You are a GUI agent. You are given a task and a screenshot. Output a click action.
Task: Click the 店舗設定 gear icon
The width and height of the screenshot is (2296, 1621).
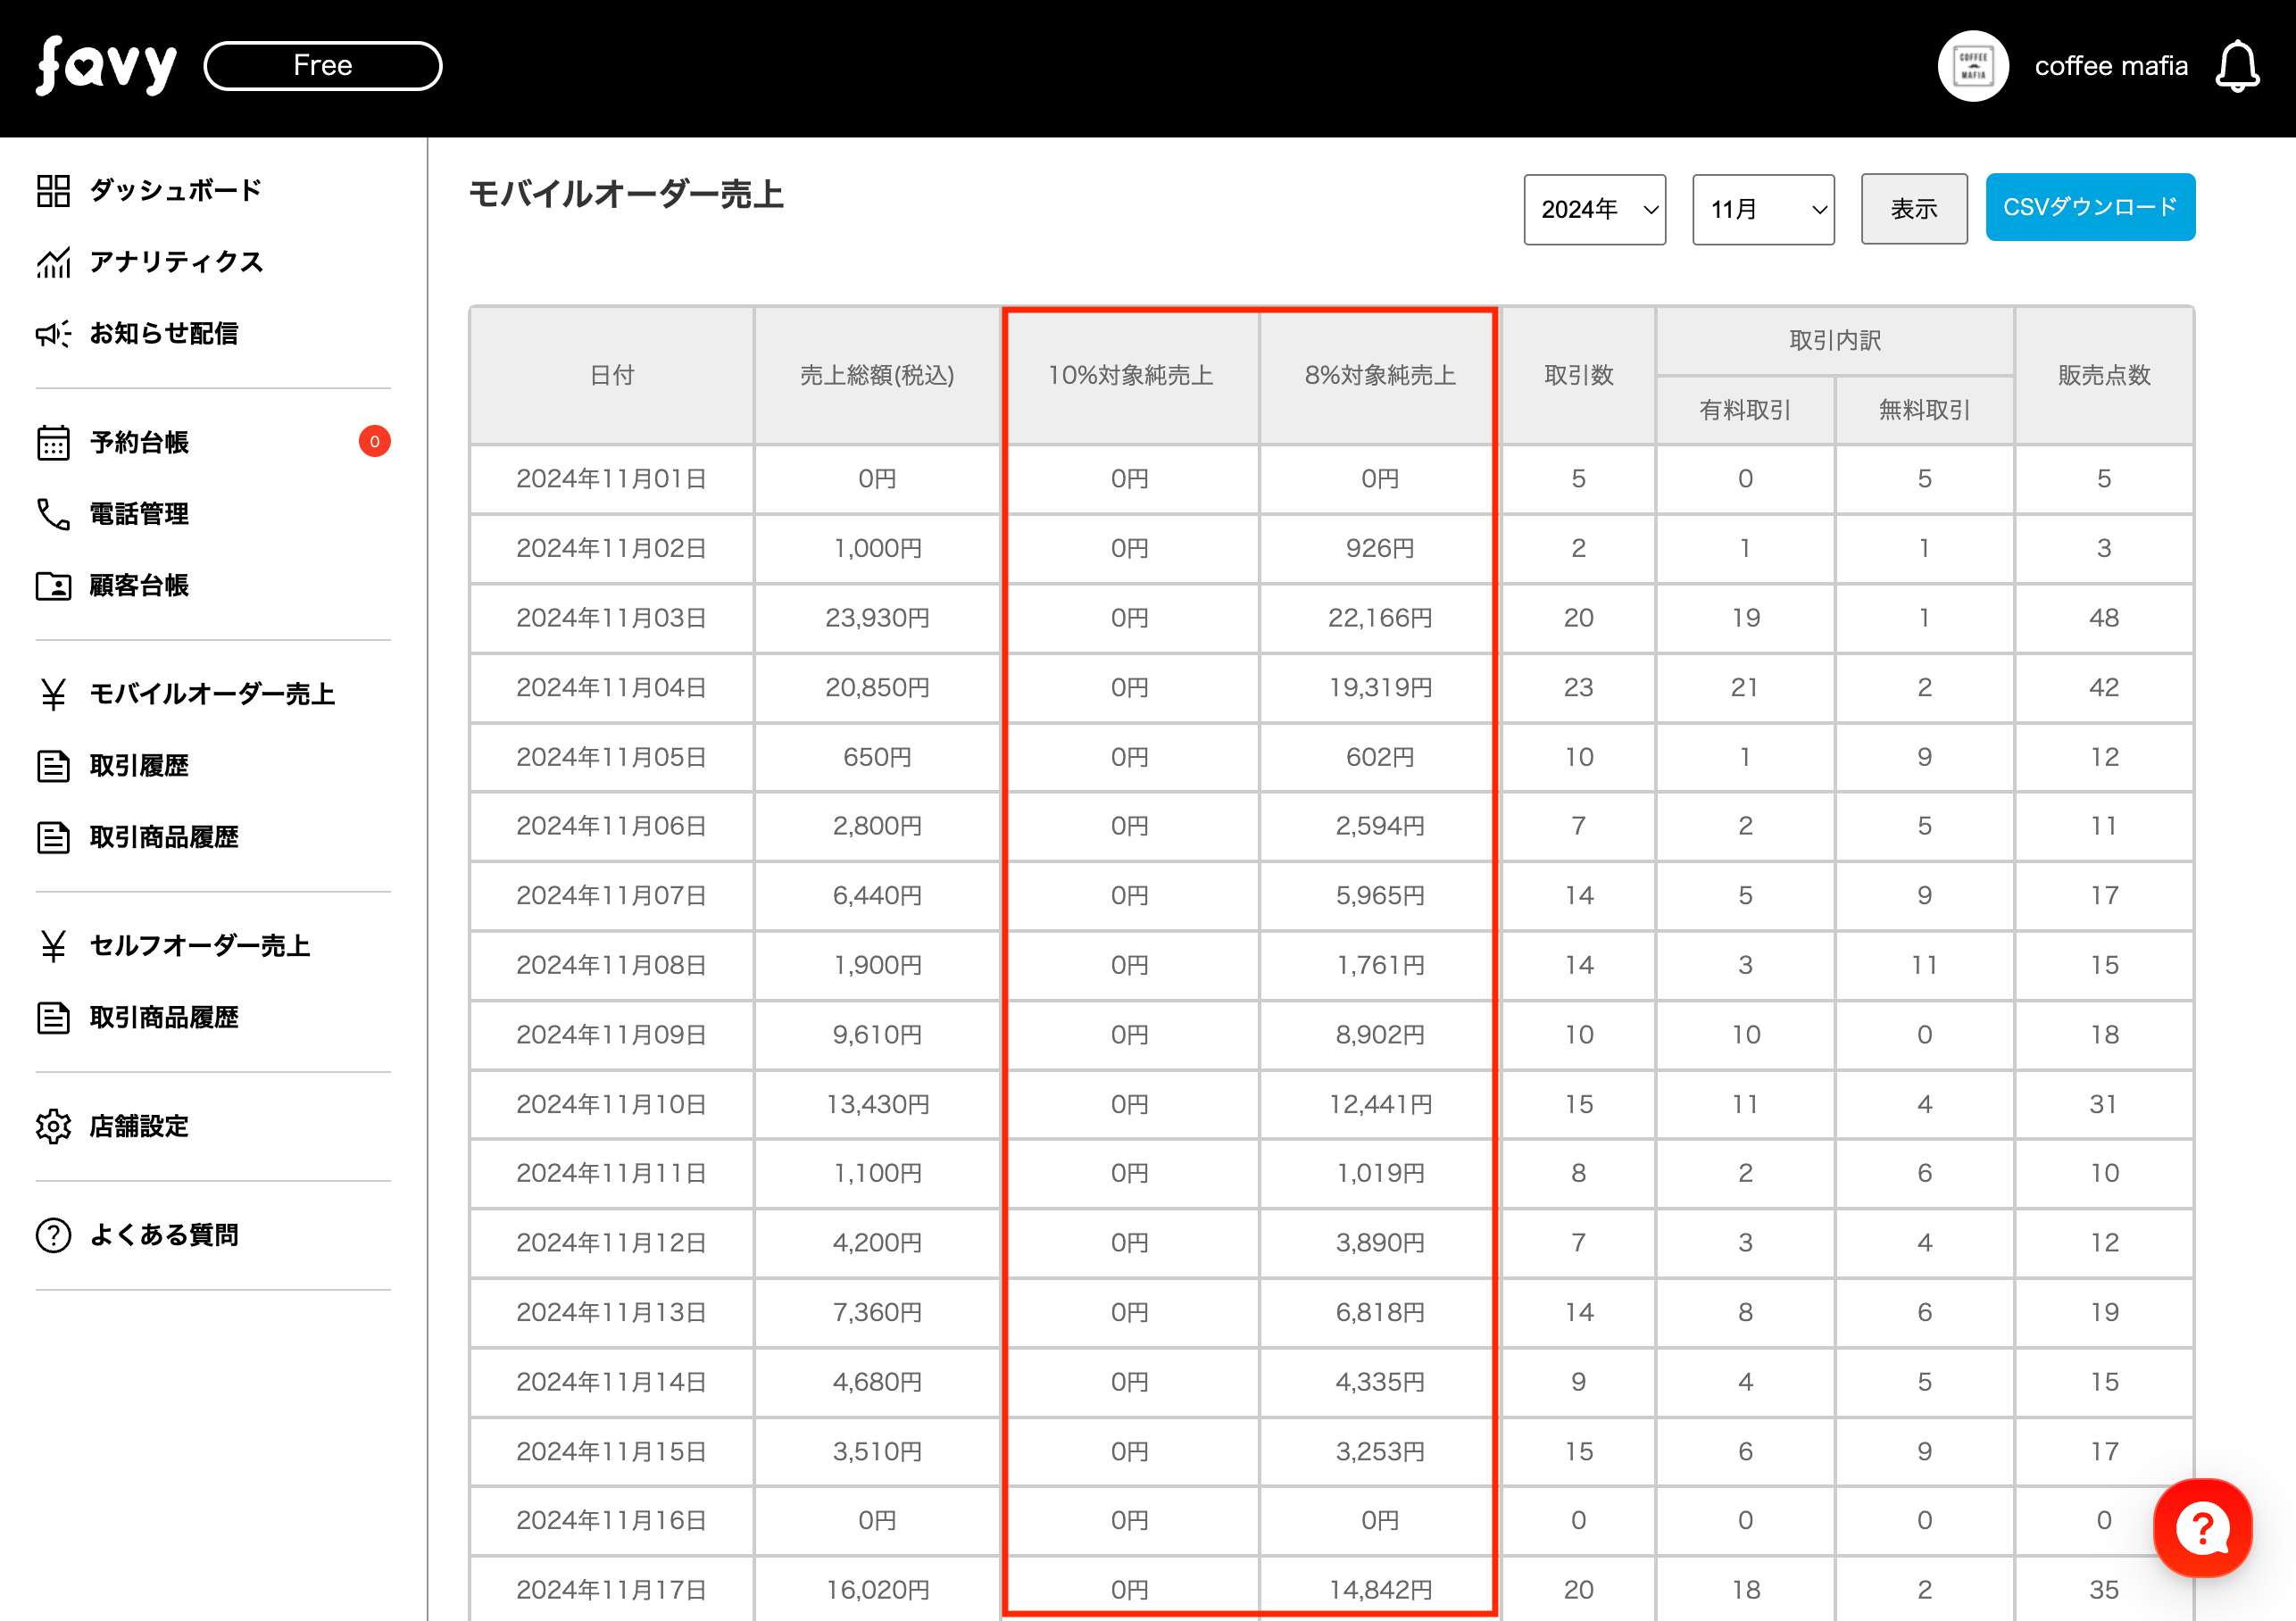point(53,1126)
